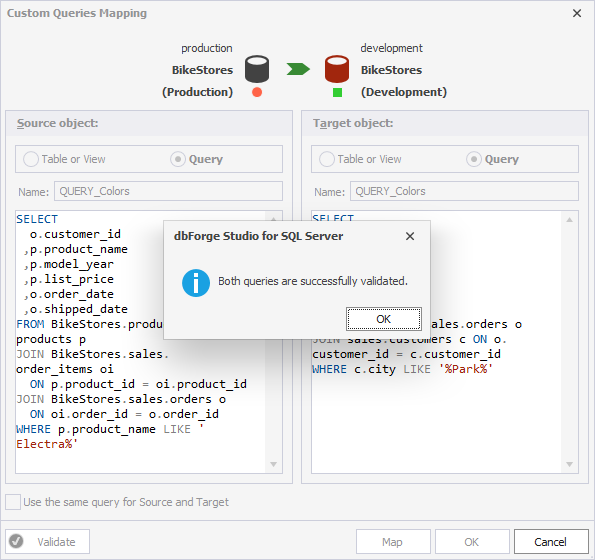Screen dimensions: 595x560
Task: Click ',p.list_price' line in source query
Action: (68, 279)
